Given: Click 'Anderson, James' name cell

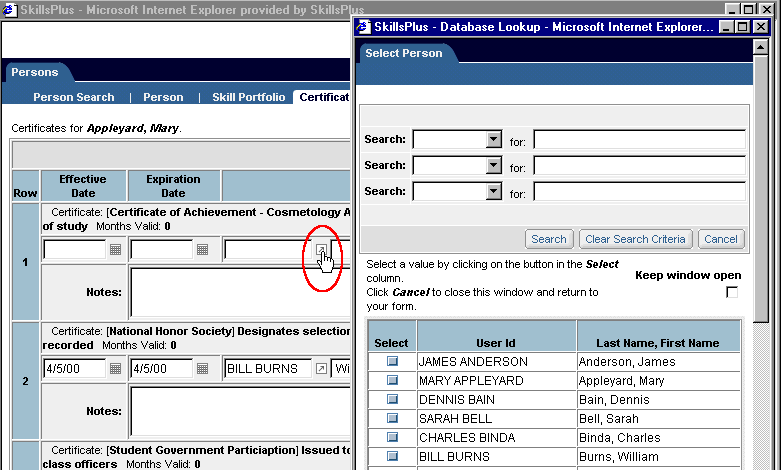Looking at the screenshot, I should pyautogui.click(x=658, y=361).
